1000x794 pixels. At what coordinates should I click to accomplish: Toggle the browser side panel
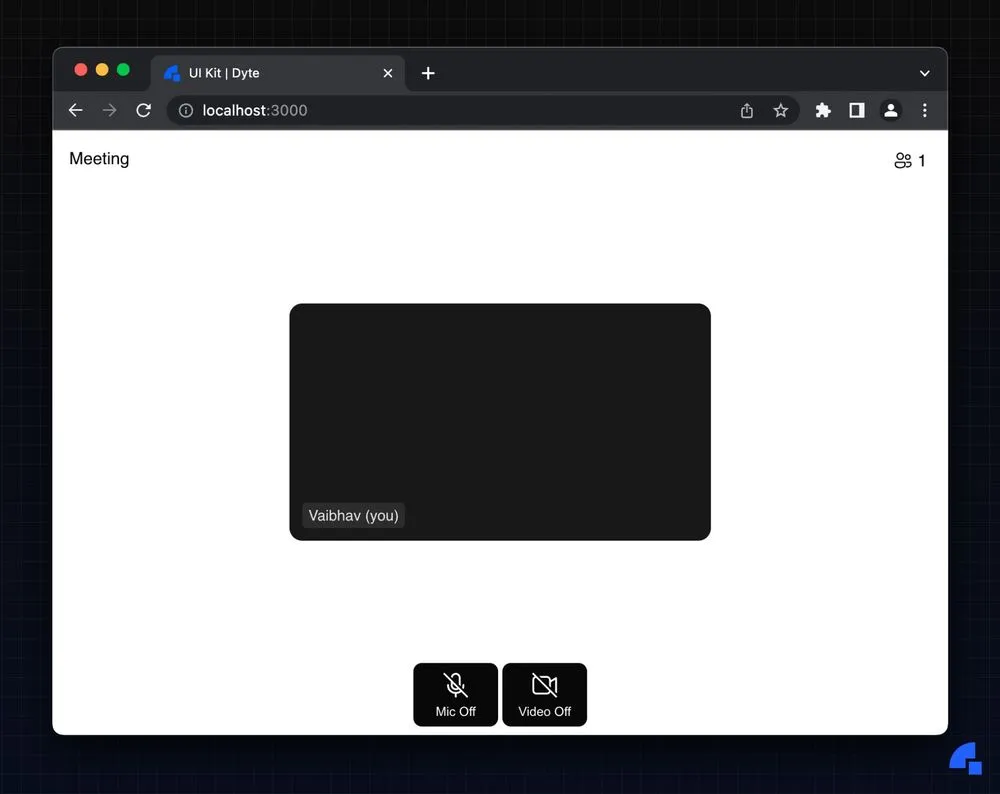tap(857, 110)
